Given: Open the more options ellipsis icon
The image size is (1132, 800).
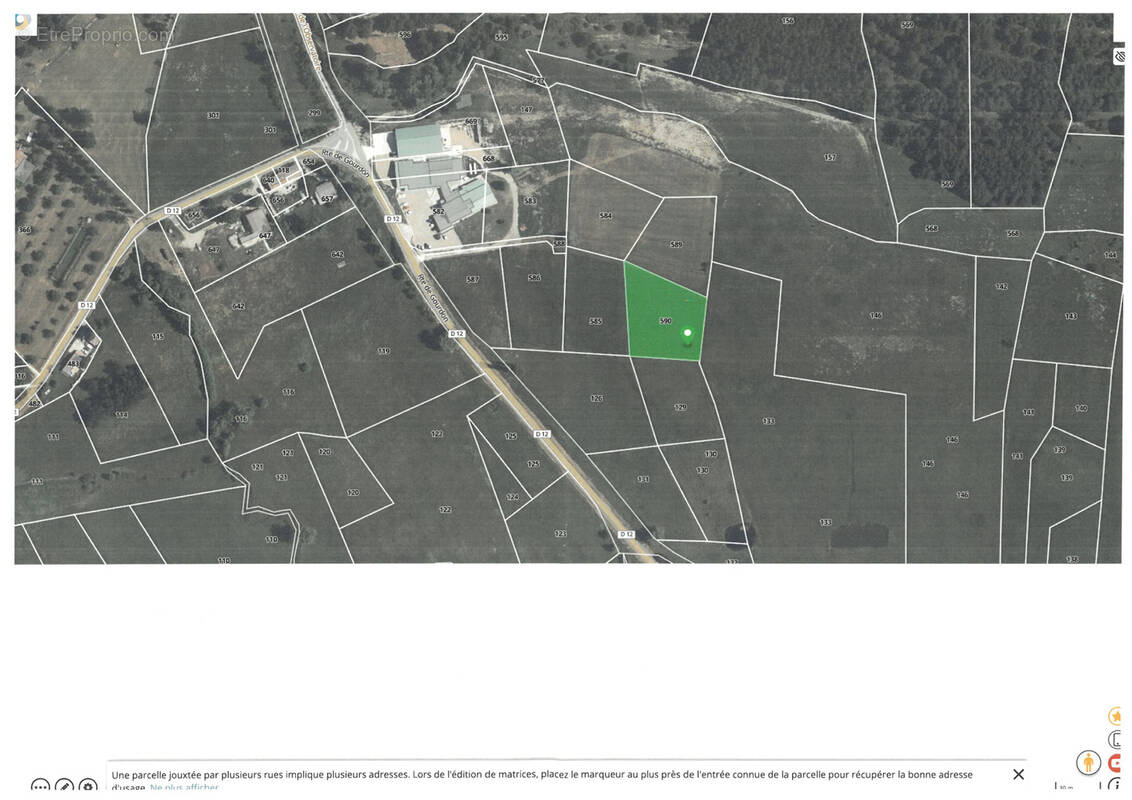Looking at the screenshot, I should (x=40, y=787).
